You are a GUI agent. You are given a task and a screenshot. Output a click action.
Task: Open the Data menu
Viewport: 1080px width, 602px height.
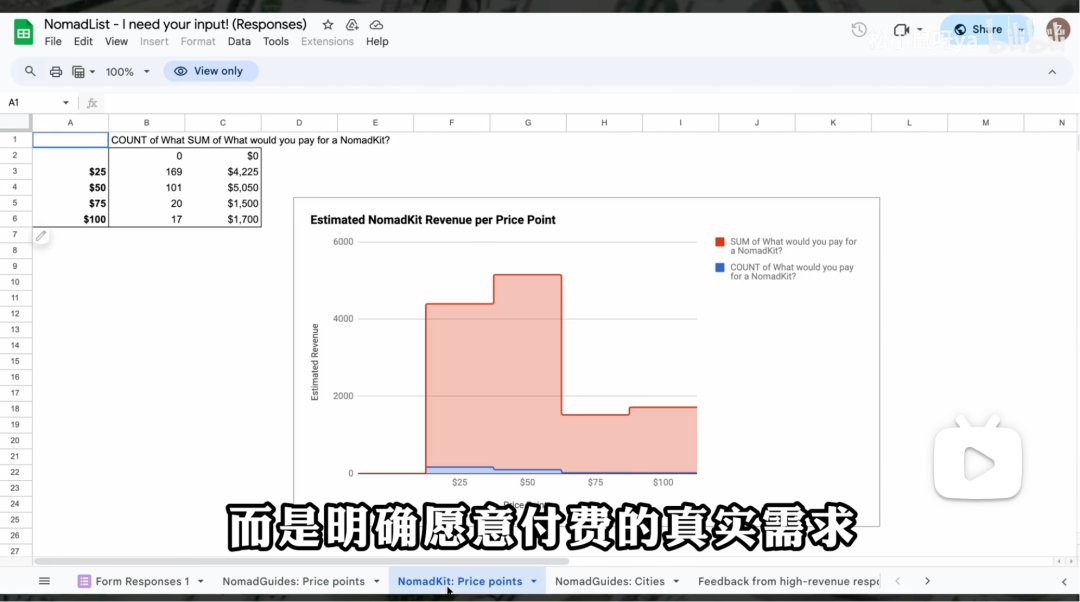coord(239,41)
